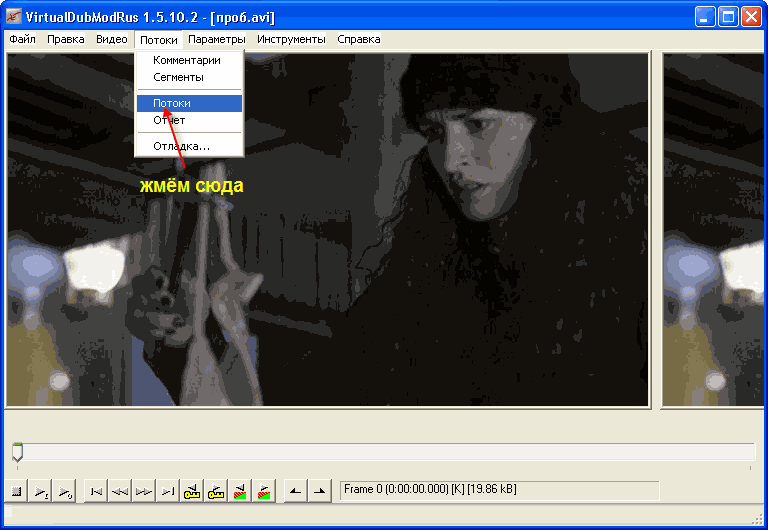Click the input video pane
Image resolution: width=768 pixels, height=530 pixels.
(328, 230)
